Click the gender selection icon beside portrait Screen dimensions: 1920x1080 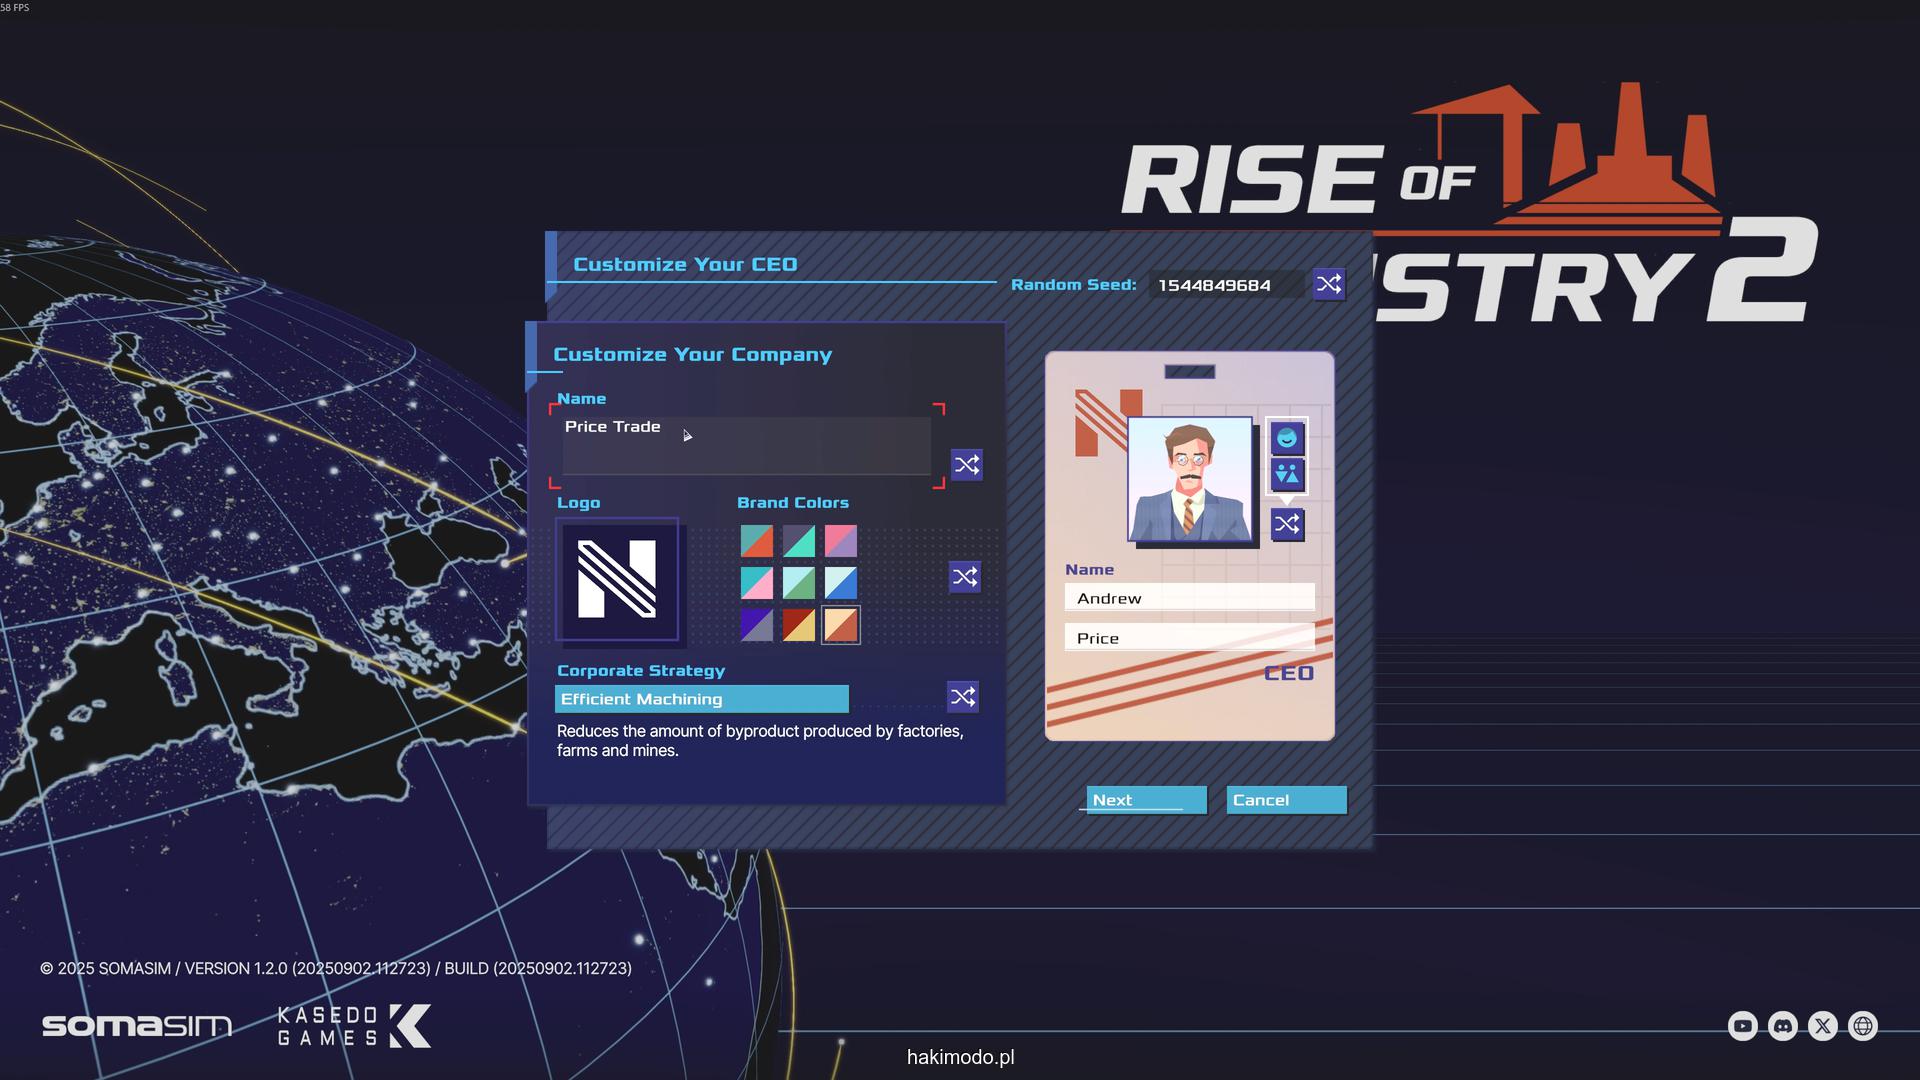pos(1287,475)
